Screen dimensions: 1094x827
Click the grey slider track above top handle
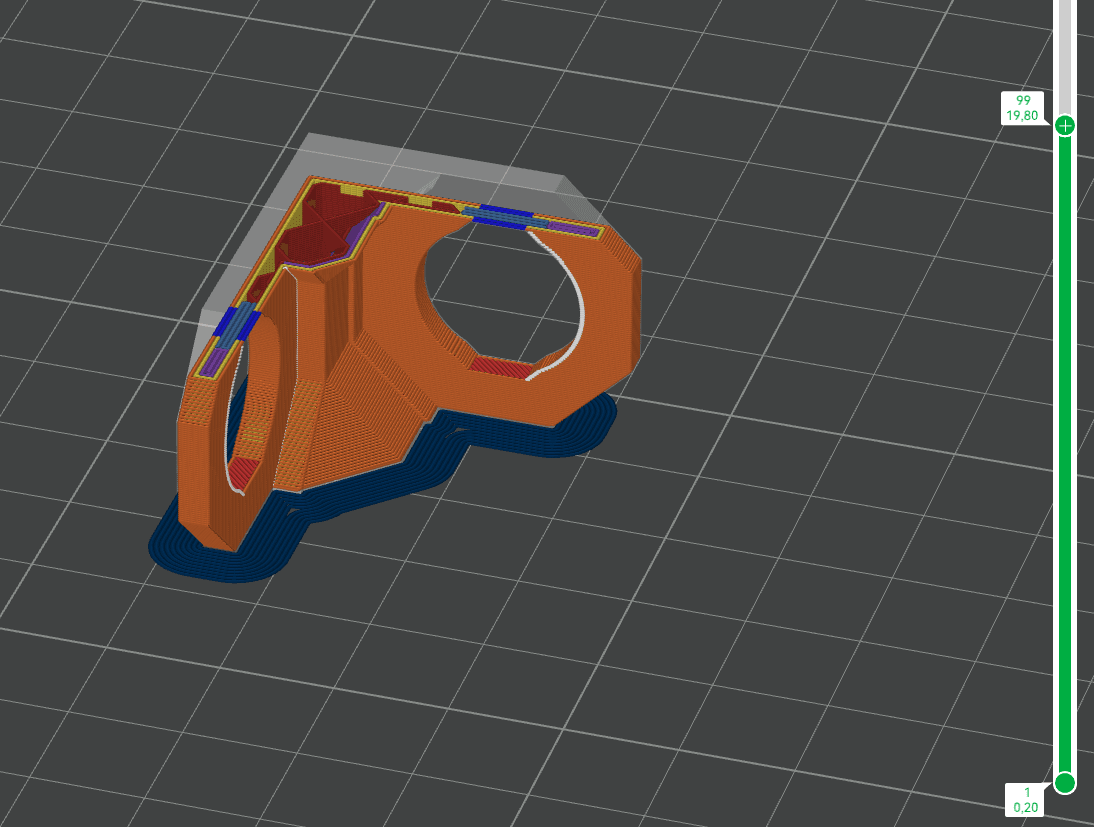click(x=1065, y=56)
